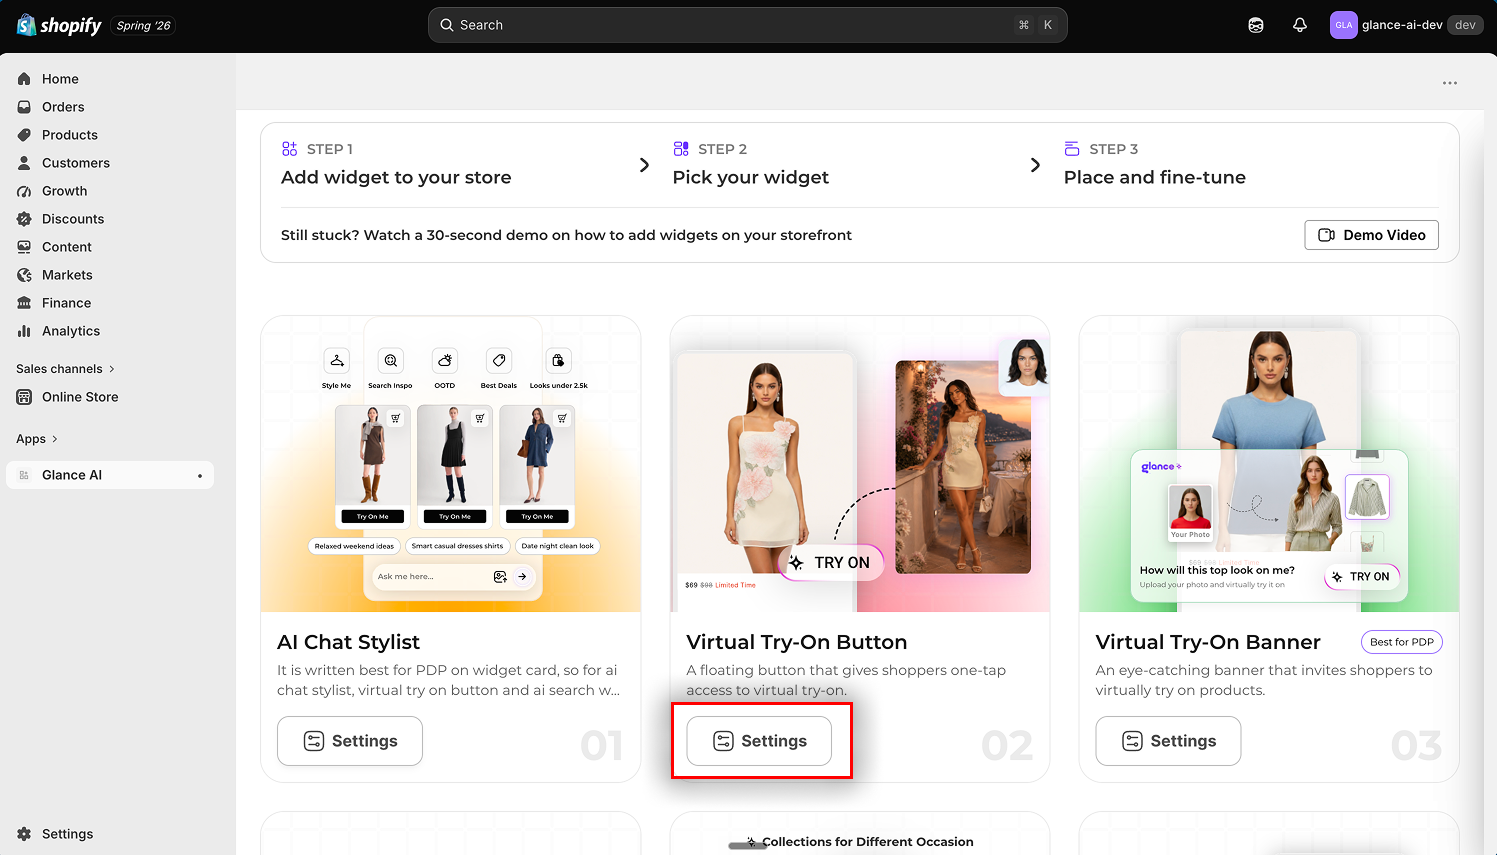The width and height of the screenshot is (1497, 855).
Task: Click the pin dot next to Glance AI
Action: click(200, 476)
